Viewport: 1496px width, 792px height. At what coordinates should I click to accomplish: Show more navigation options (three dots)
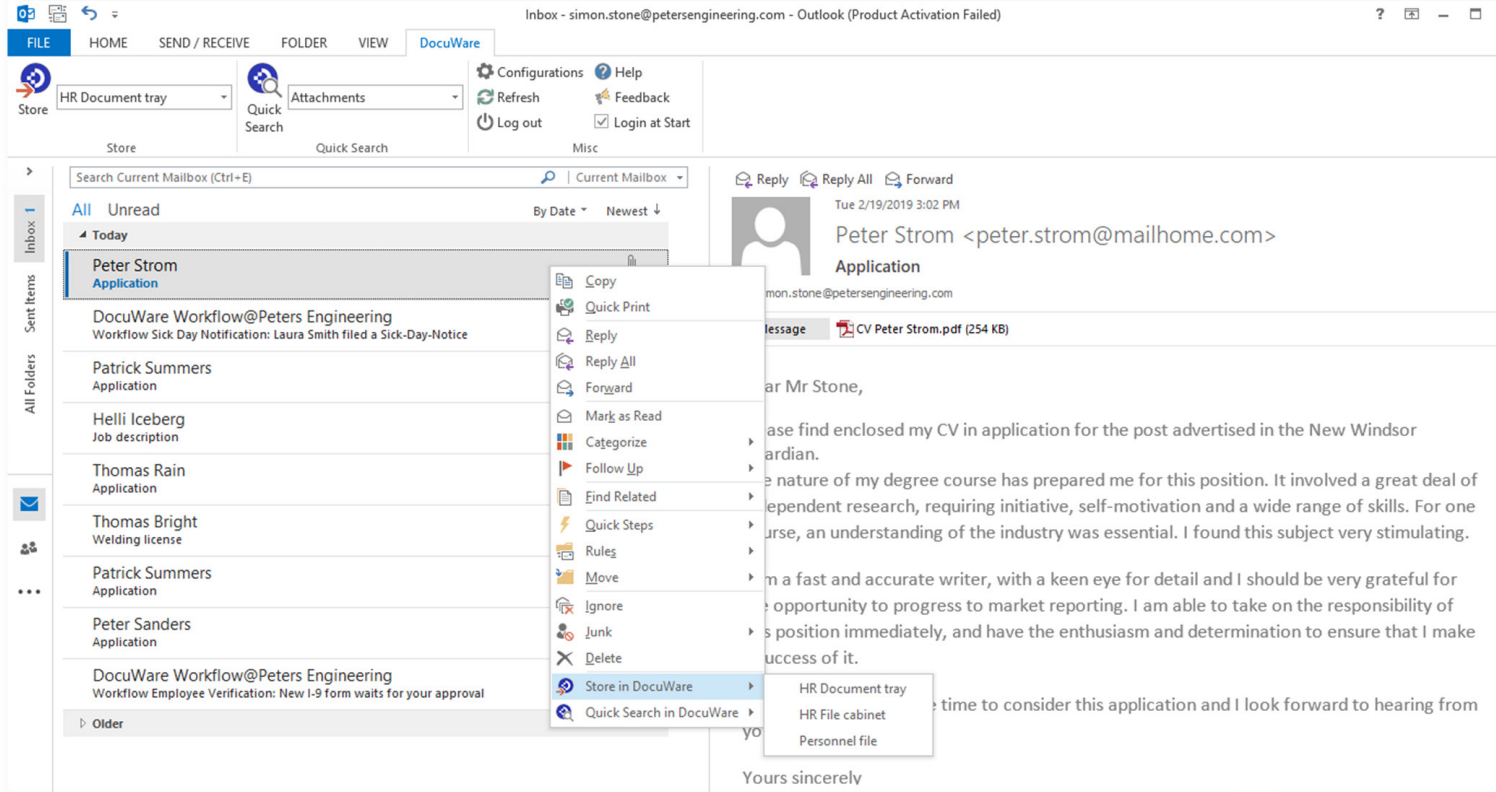29,591
